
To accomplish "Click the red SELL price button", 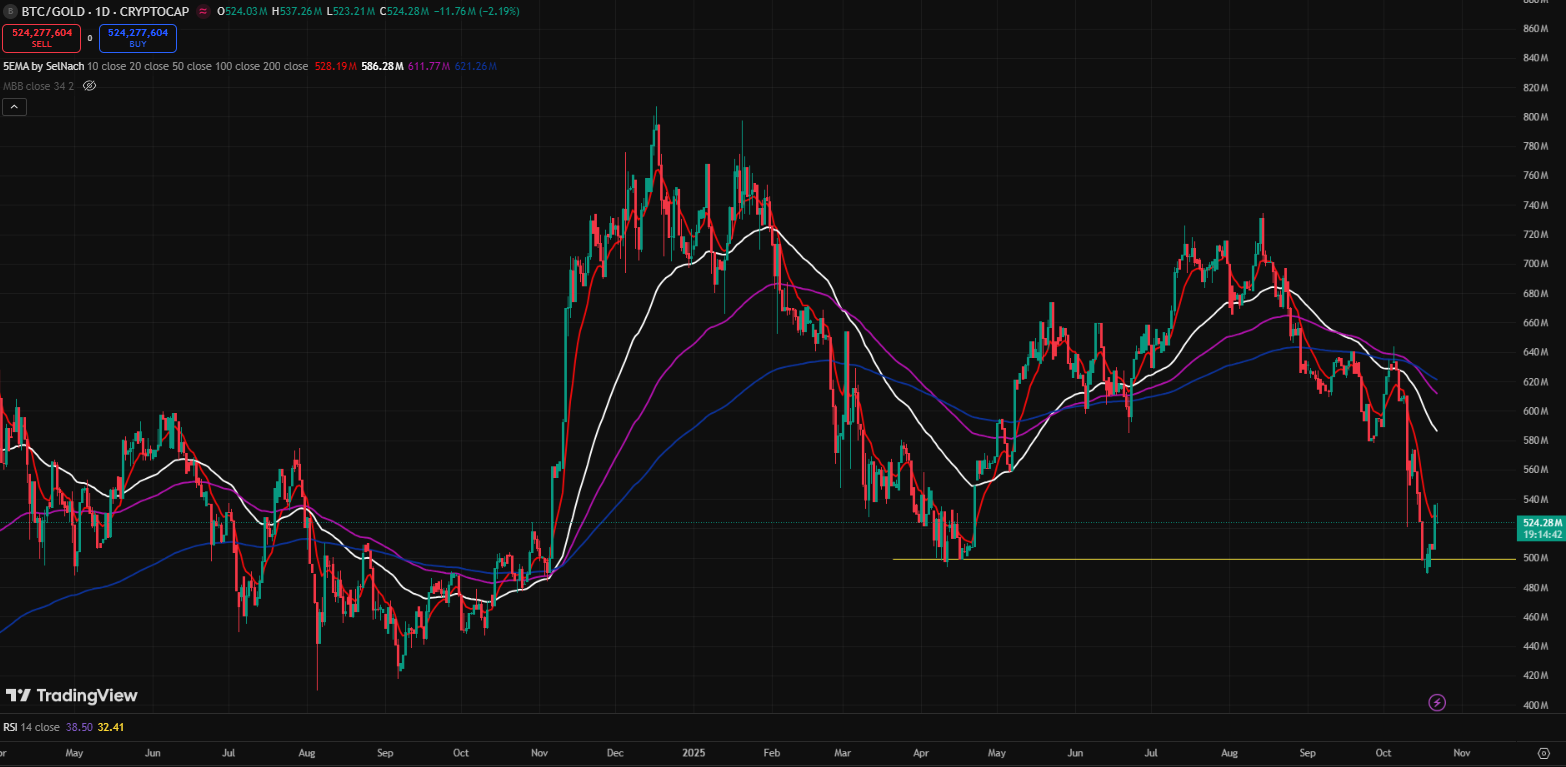I will [41, 38].
